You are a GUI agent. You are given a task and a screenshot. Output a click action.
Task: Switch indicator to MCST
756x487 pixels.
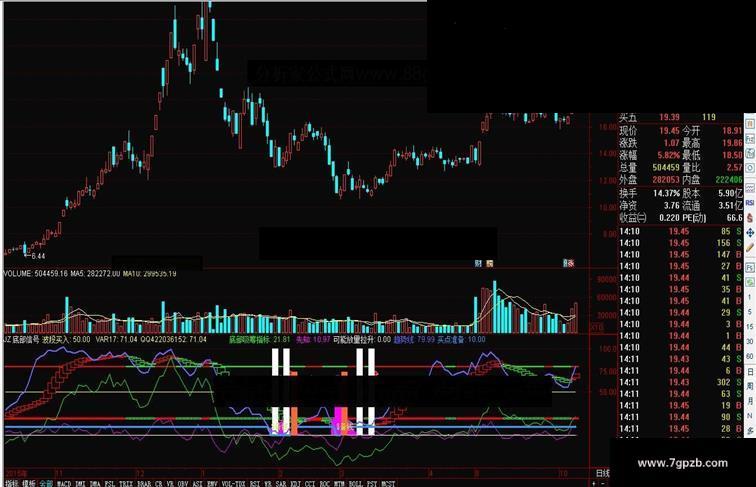[388, 483]
